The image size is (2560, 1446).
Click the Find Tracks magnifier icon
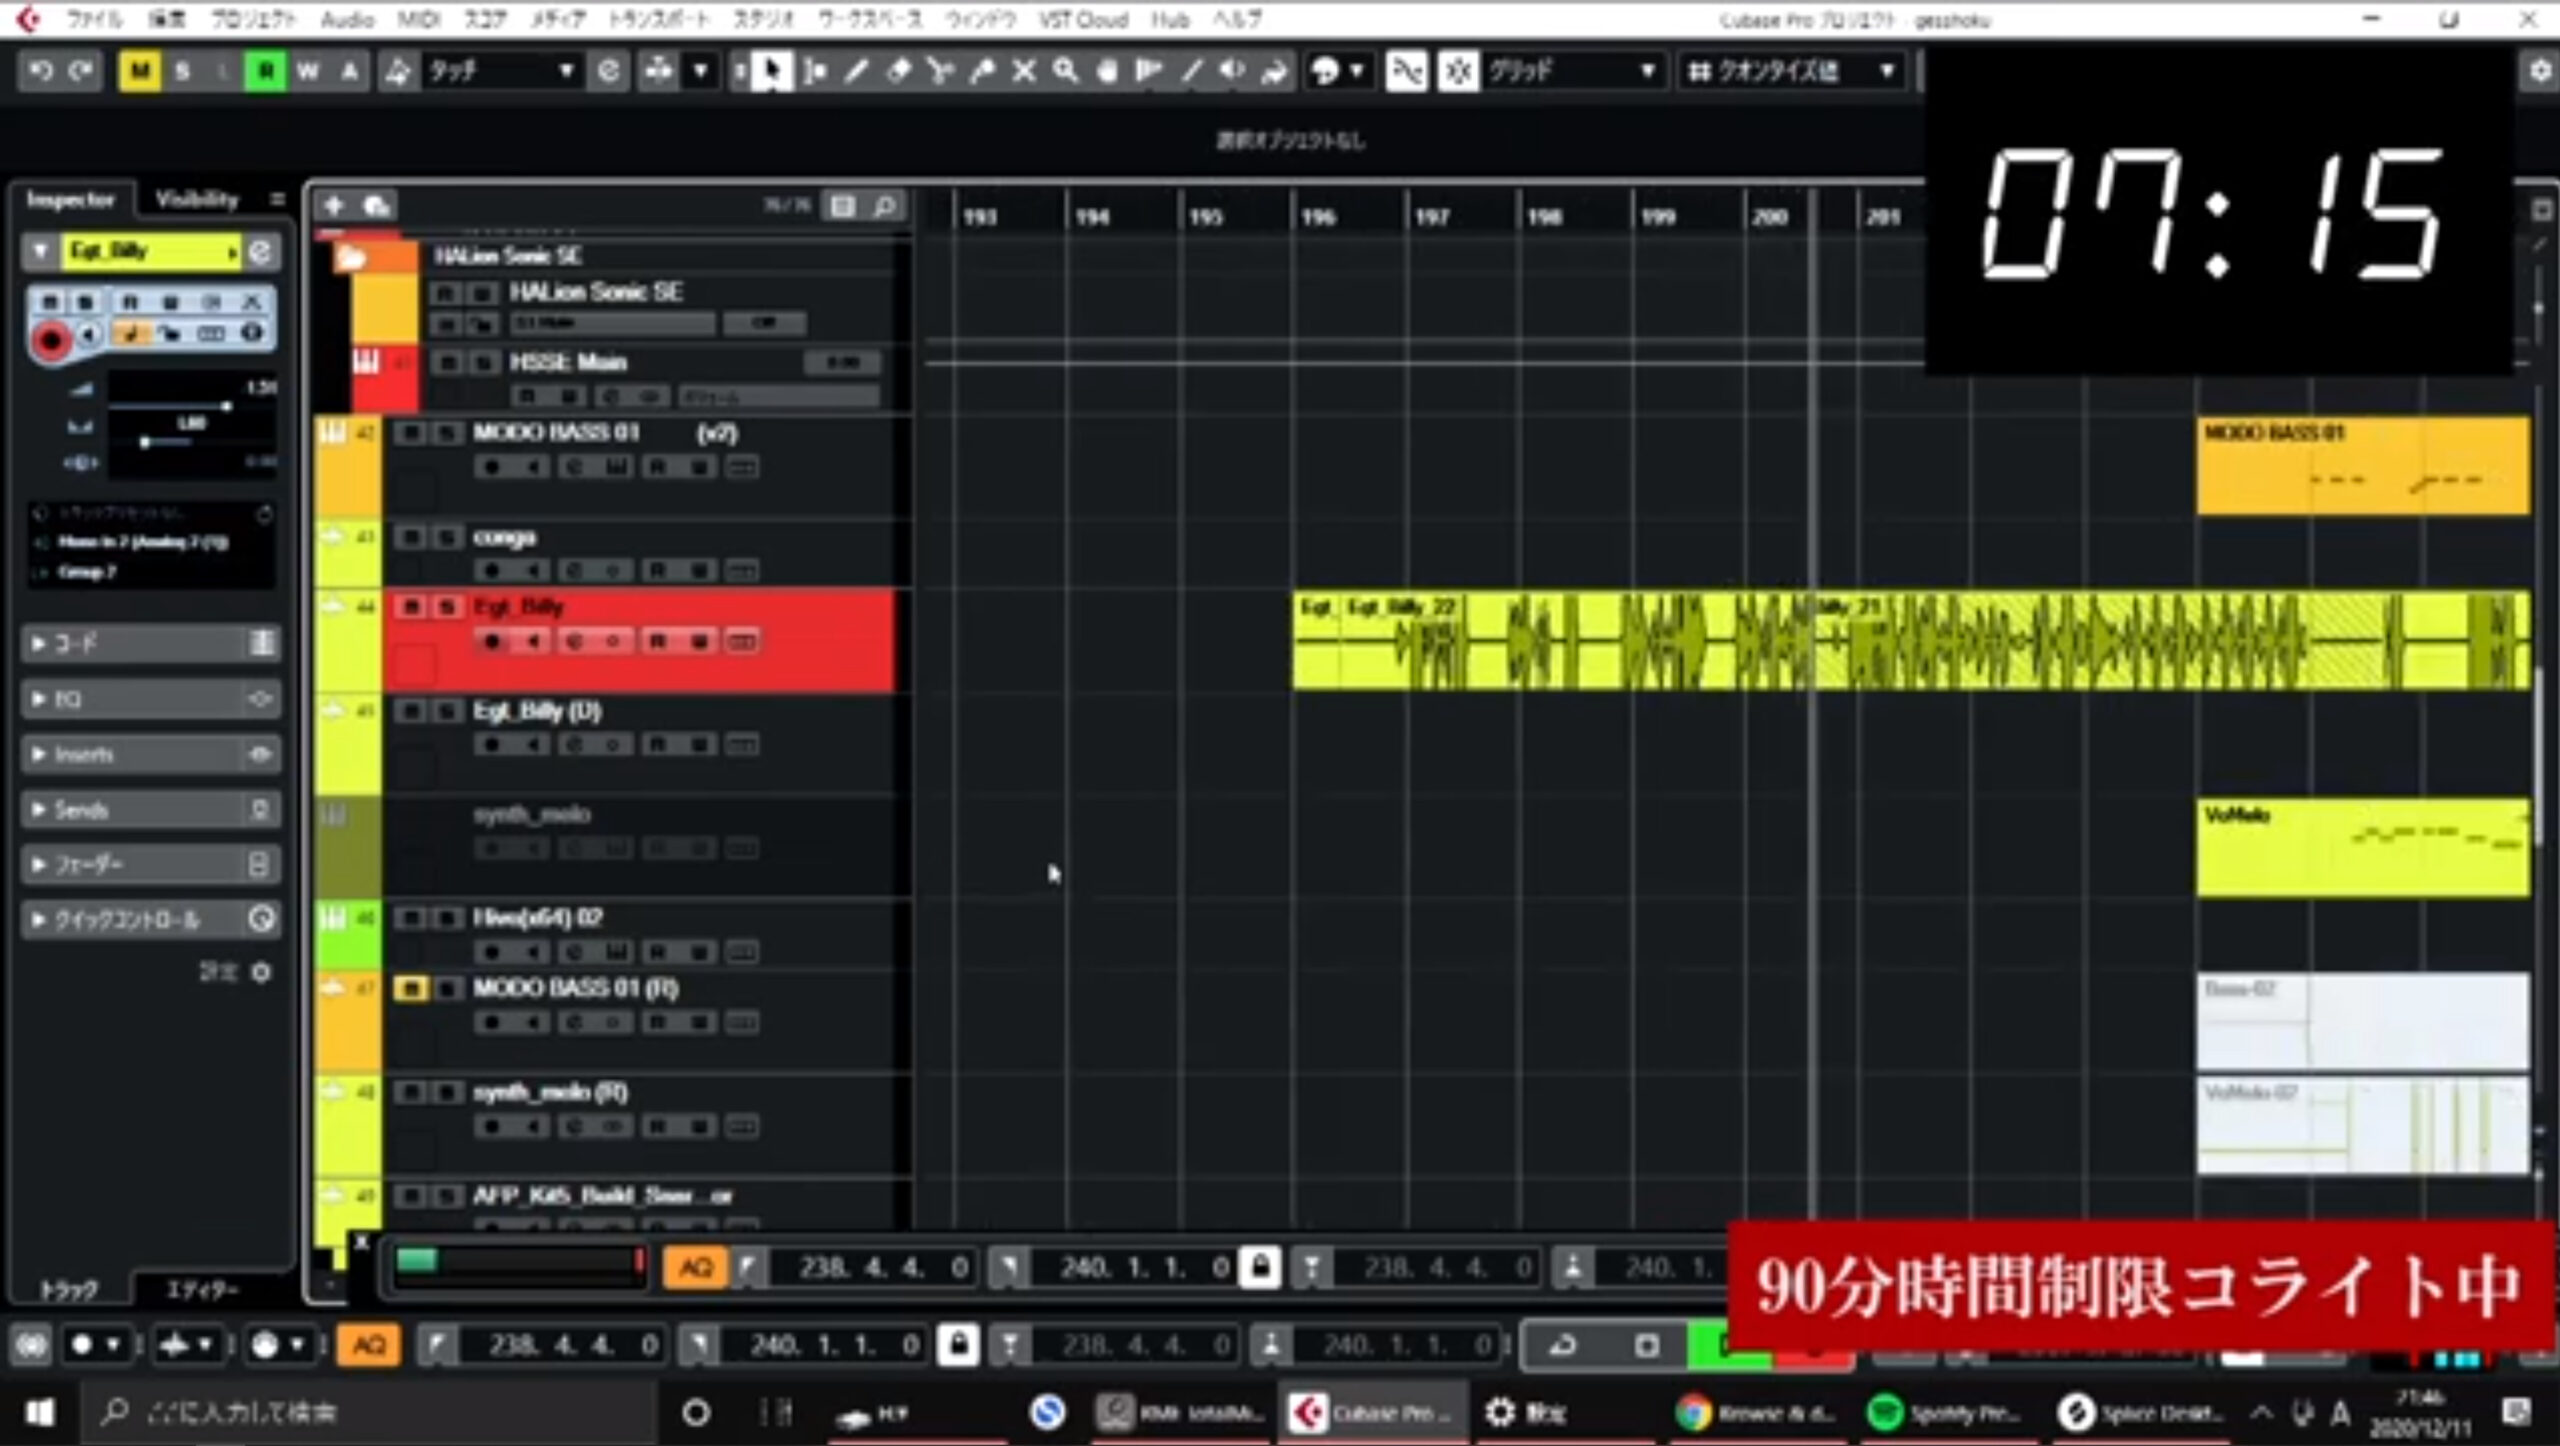(885, 206)
